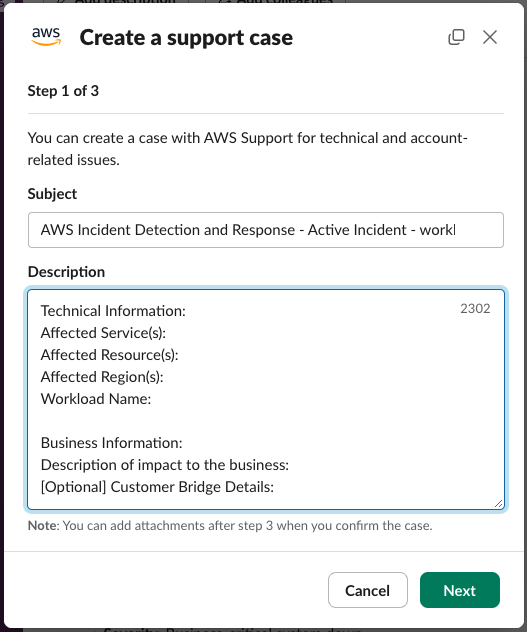The height and width of the screenshot is (632, 527).
Task: Focus the Subject input field
Action: (x=266, y=230)
